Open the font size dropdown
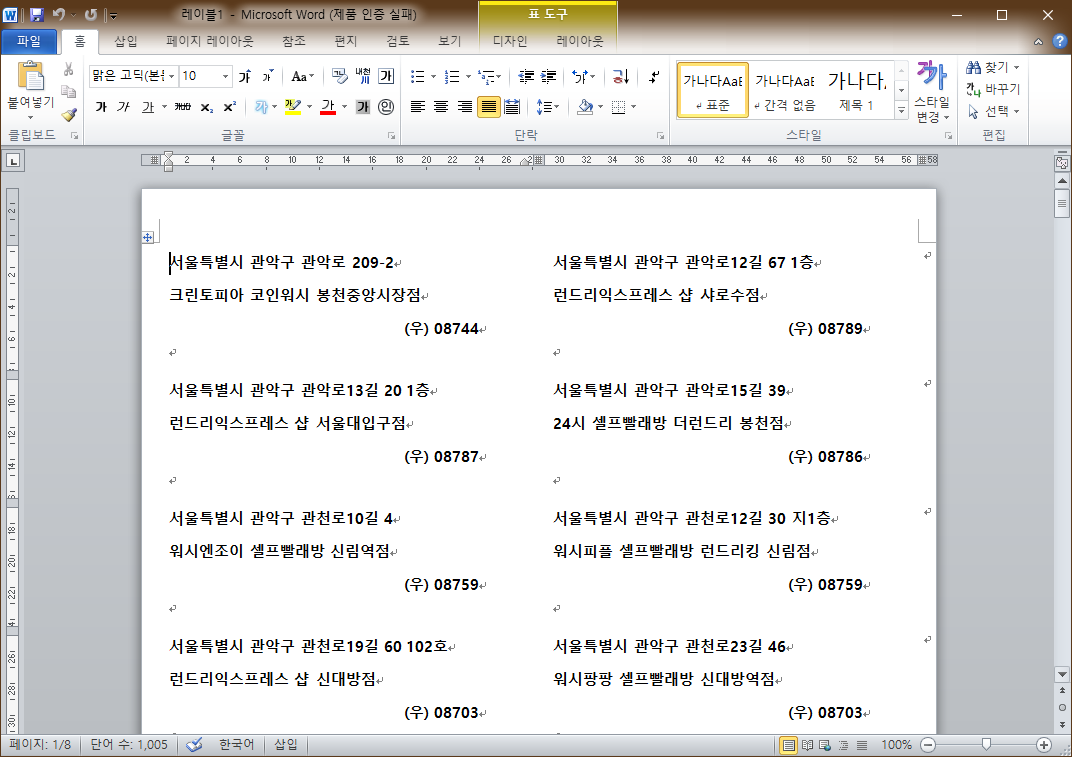The height and width of the screenshot is (757, 1072). coord(225,76)
